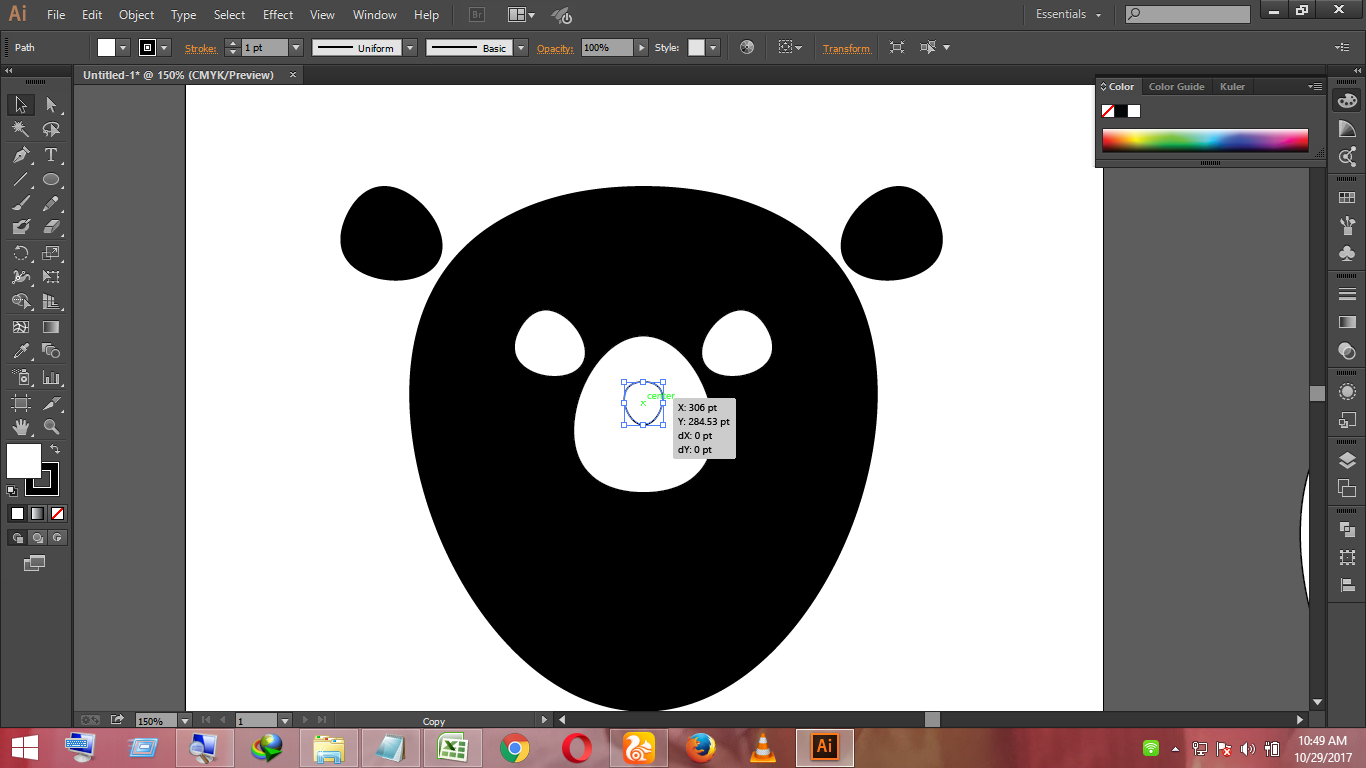Click the Stroke link in control bar

click(200, 48)
